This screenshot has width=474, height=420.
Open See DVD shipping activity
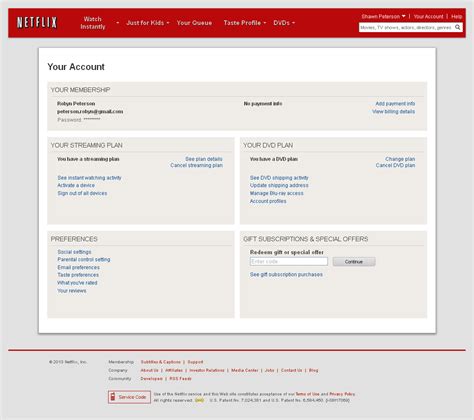[279, 178]
